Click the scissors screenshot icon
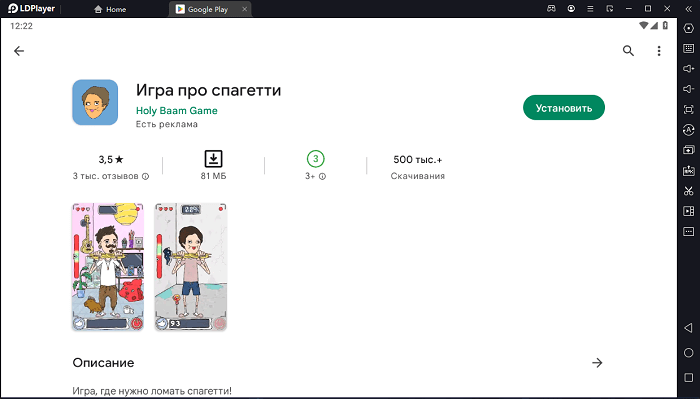The image size is (700, 399). pos(688,191)
